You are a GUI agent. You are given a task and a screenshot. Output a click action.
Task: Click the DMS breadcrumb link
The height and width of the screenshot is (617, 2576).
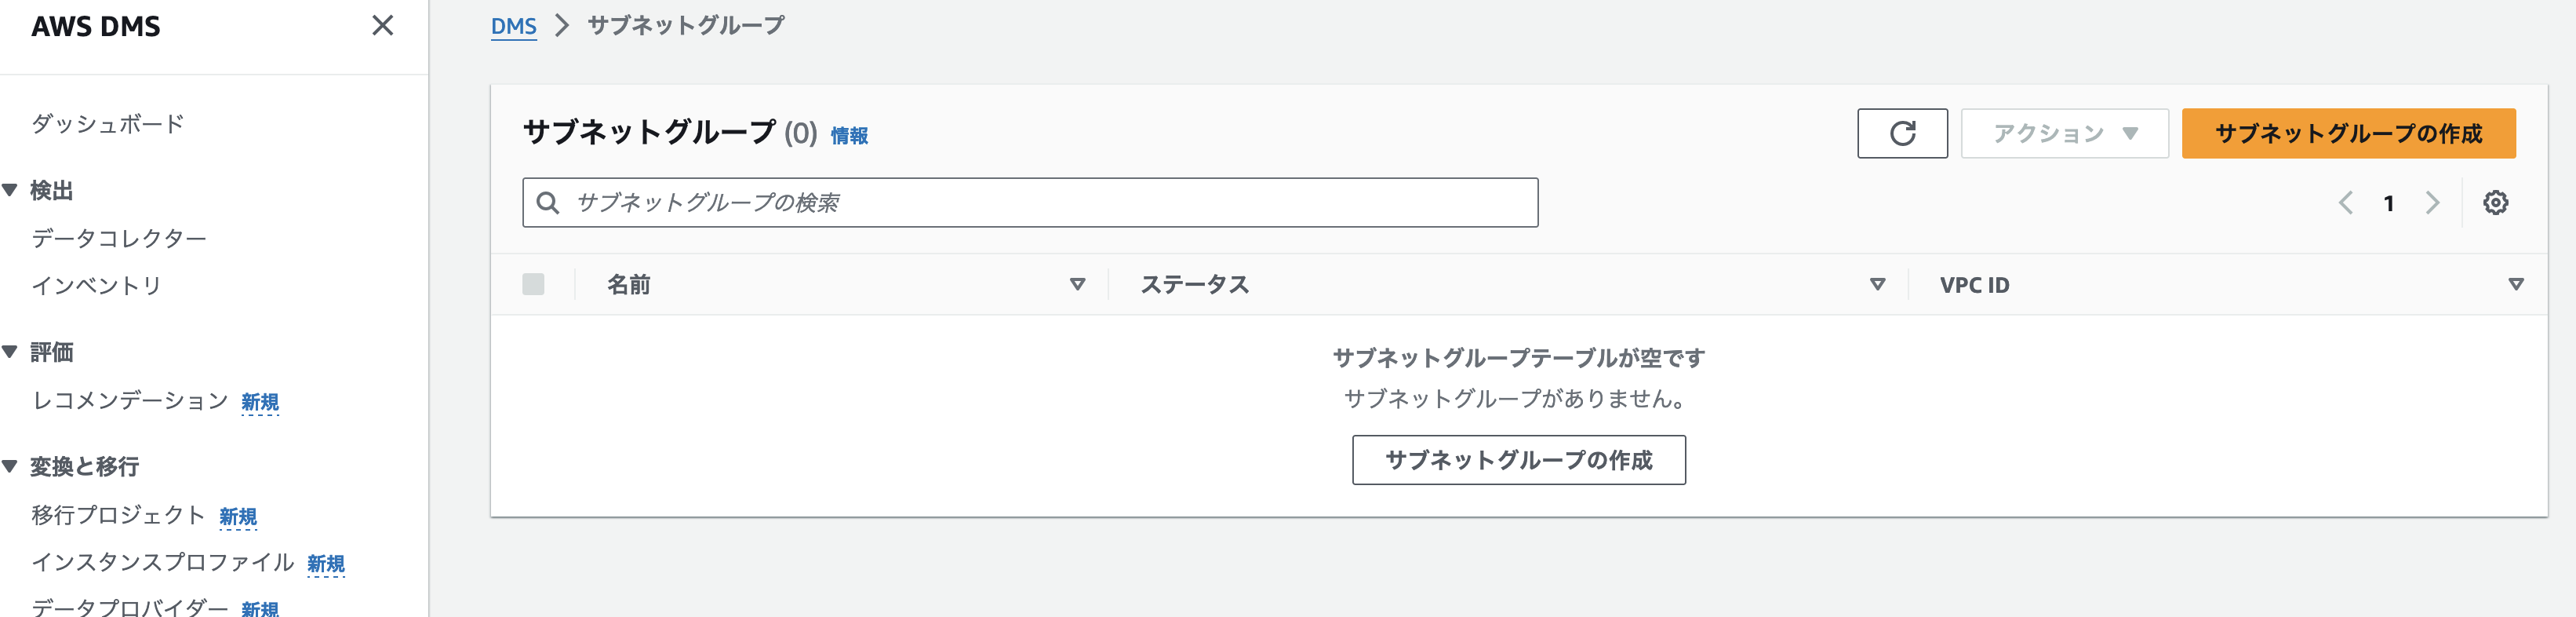click(513, 26)
